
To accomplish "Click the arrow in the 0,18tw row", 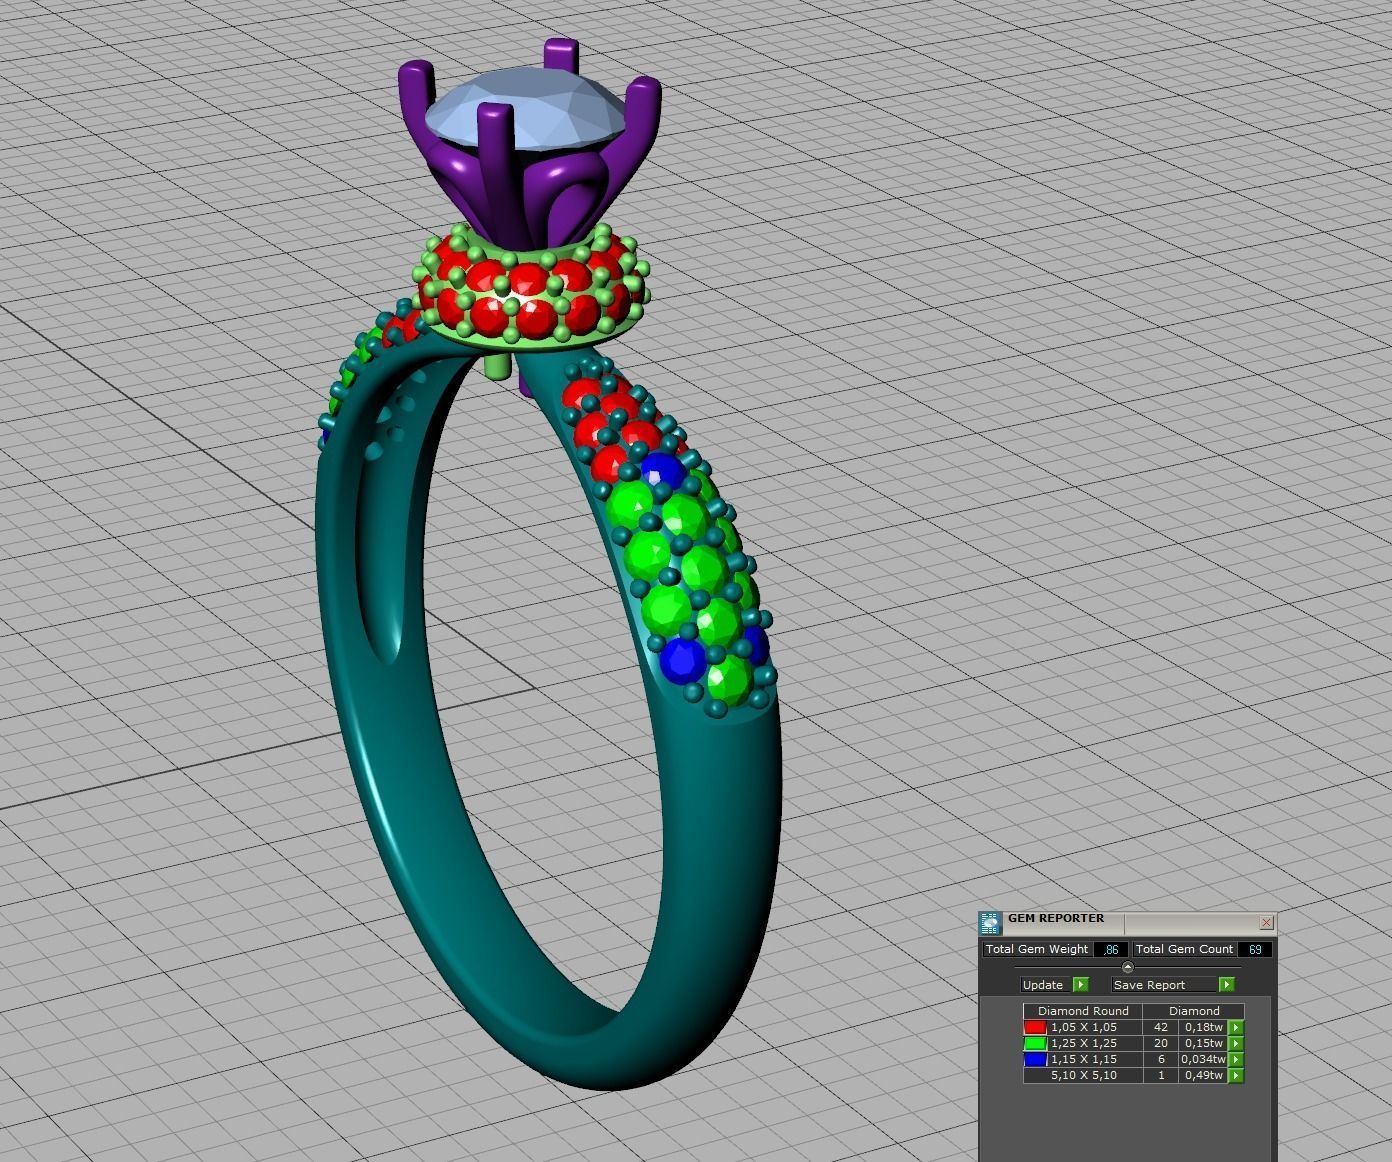I will point(1236,1027).
